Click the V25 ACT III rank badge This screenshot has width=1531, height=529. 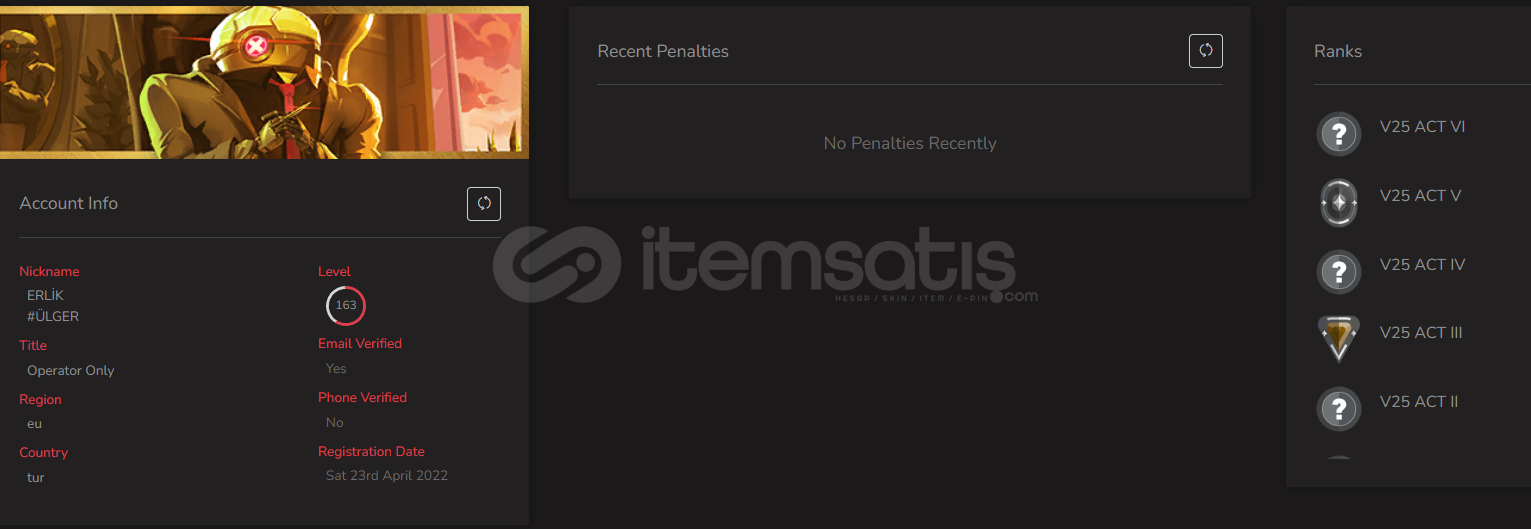point(1339,339)
